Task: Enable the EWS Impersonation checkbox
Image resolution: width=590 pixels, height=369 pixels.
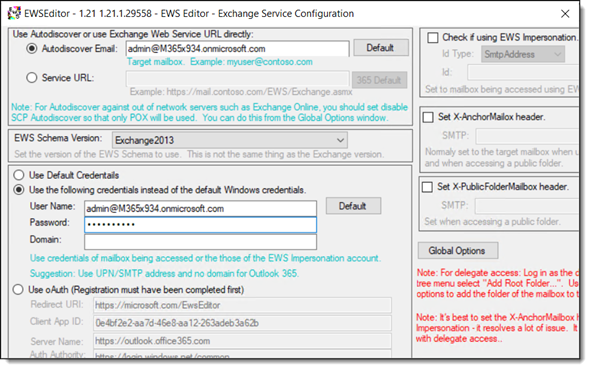Action: (x=433, y=38)
